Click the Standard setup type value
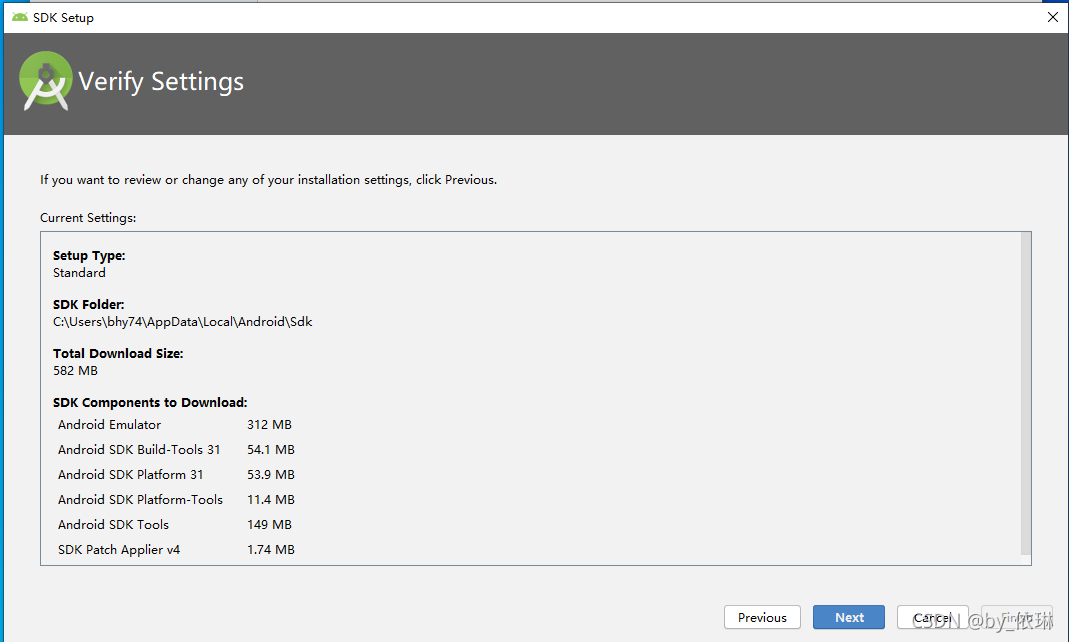 [x=79, y=273]
